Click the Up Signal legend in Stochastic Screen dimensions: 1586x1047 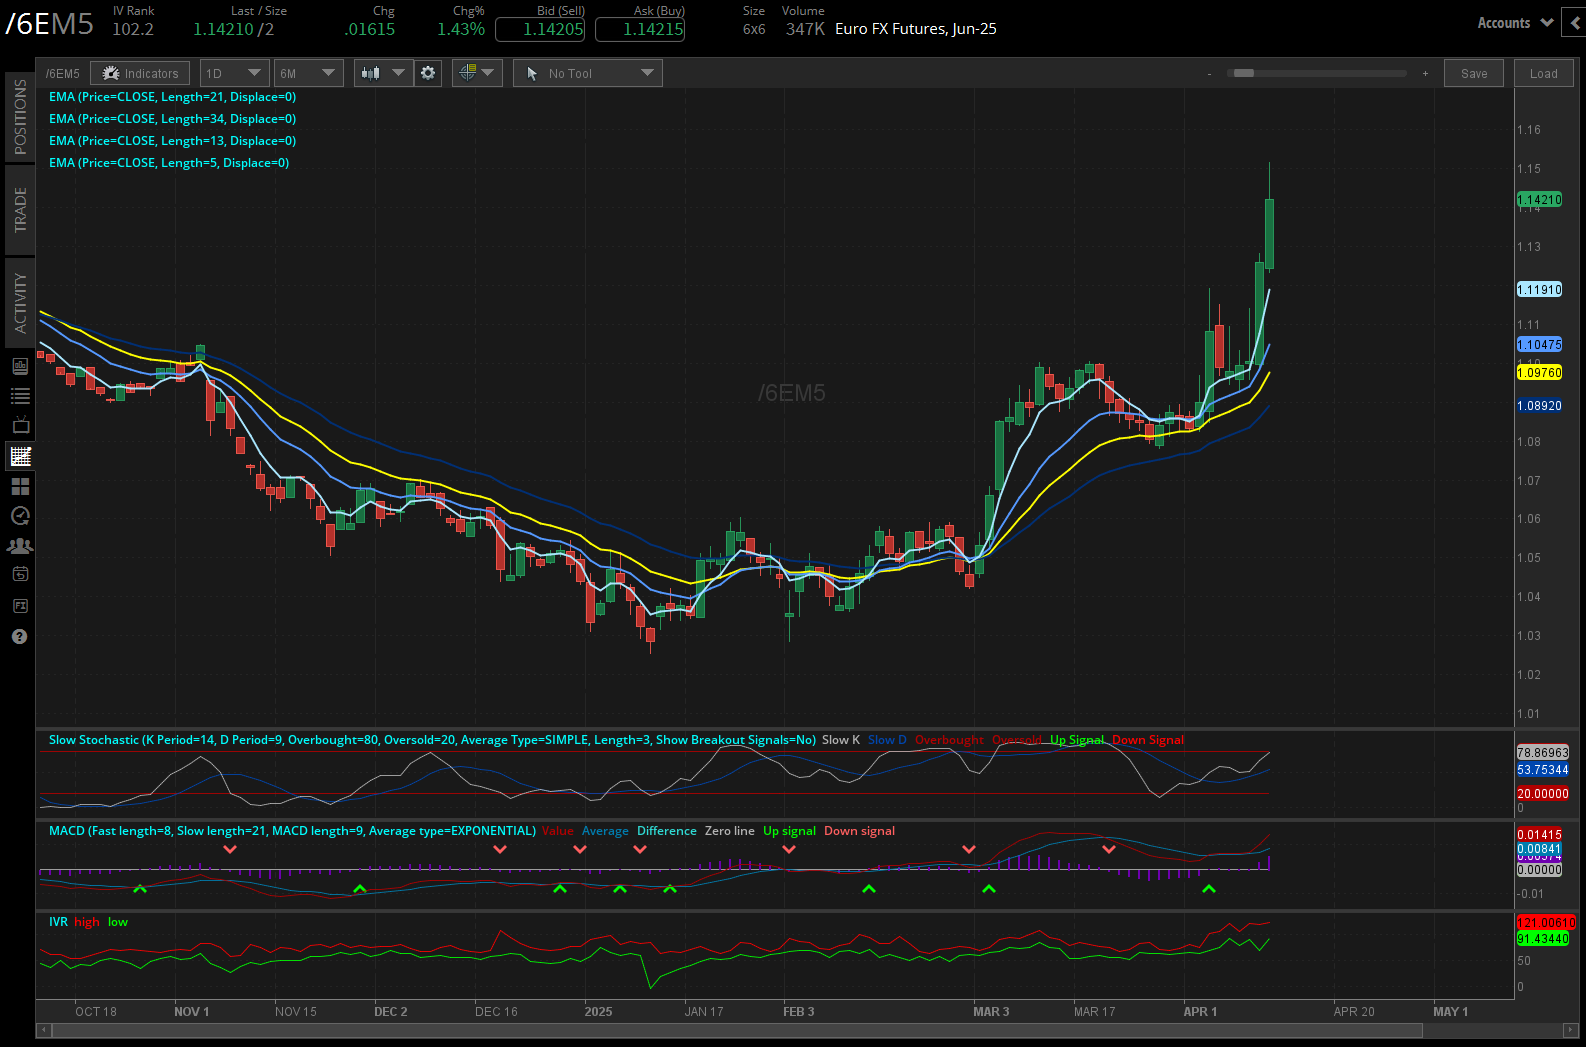[1077, 740]
